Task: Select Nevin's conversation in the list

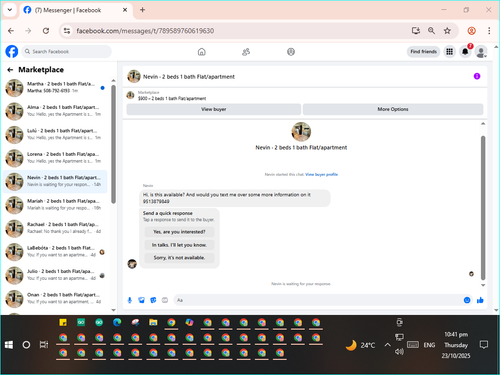Action: point(55,181)
